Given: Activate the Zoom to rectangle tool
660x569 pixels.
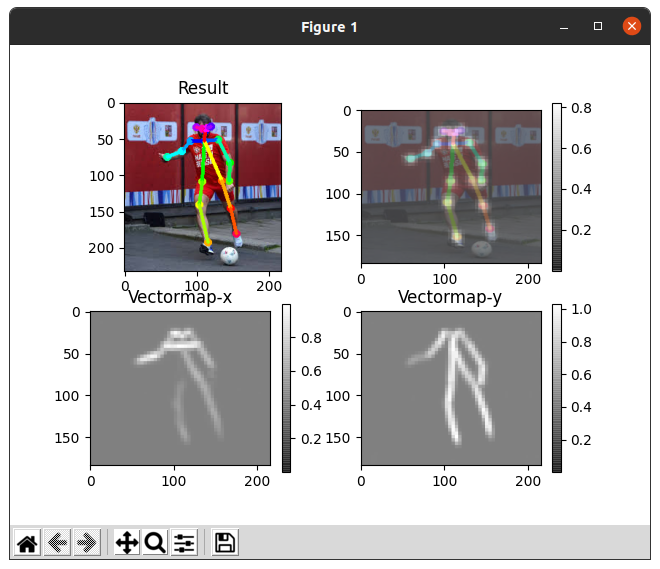Looking at the screenshot, I should point(155,542).
